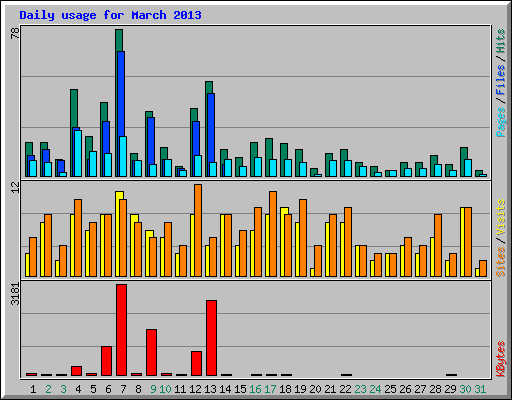Click the Pages legend text
This screenshot has width=512, height=400.
(x=501, y=122)
